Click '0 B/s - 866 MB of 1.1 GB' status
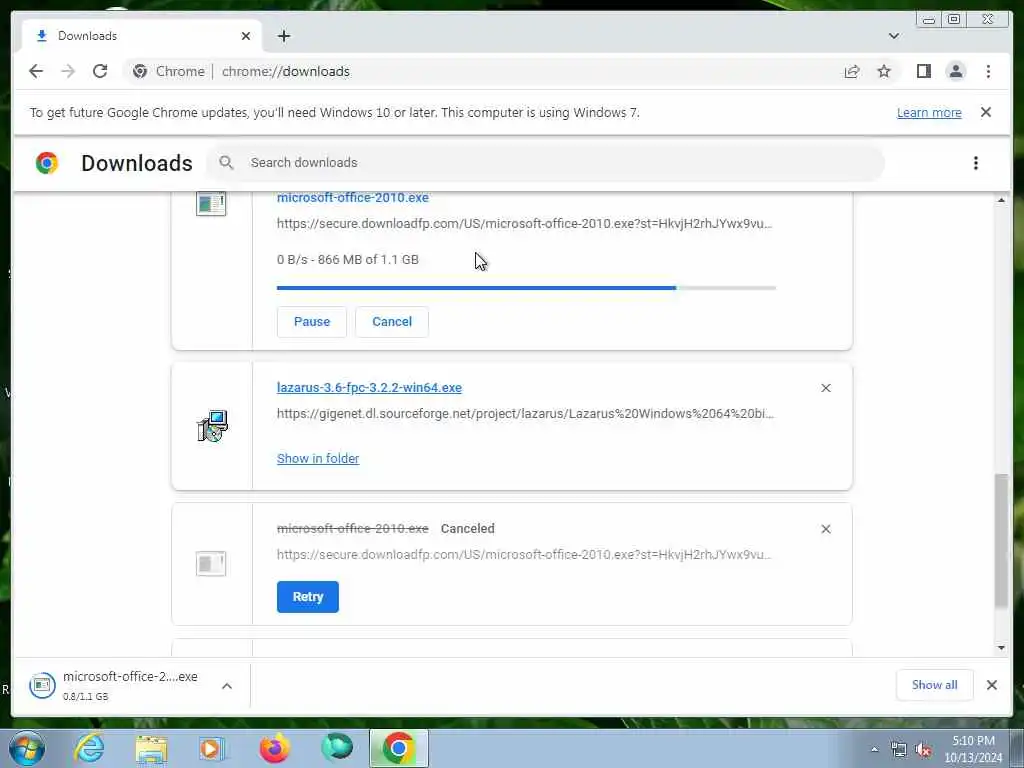The image size is (1024, 768). click(x=347, y=259)
